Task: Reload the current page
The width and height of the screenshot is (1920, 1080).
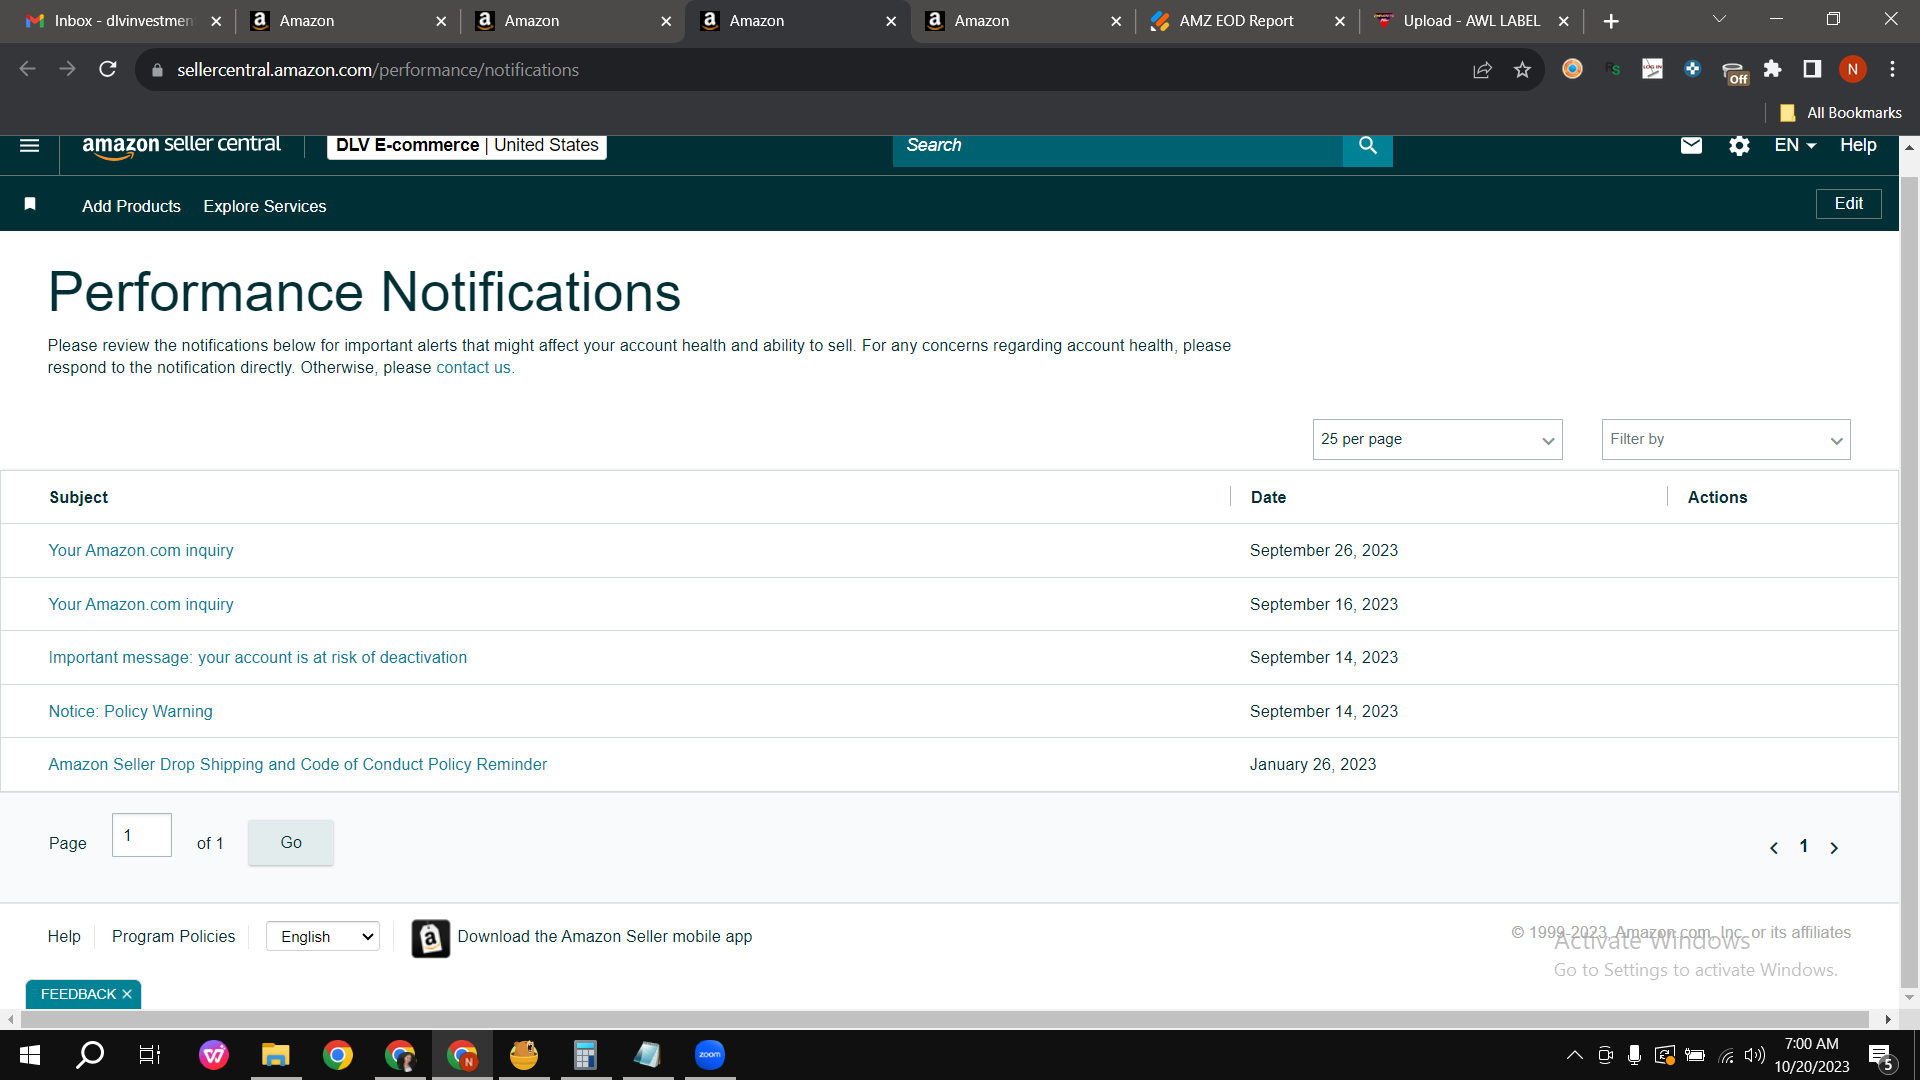Action: [108, 69]
